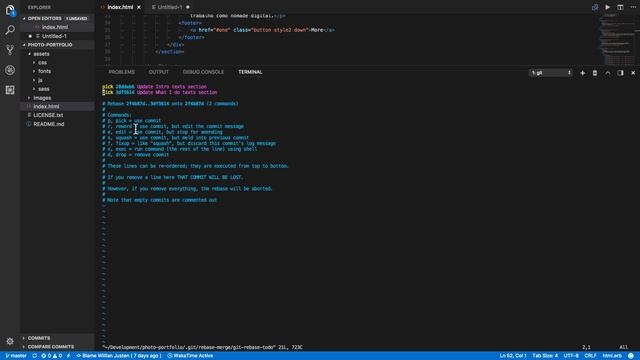Open the Explorer view in activity bar
This screenshot has height=360, width=640.
pos(10,10)
